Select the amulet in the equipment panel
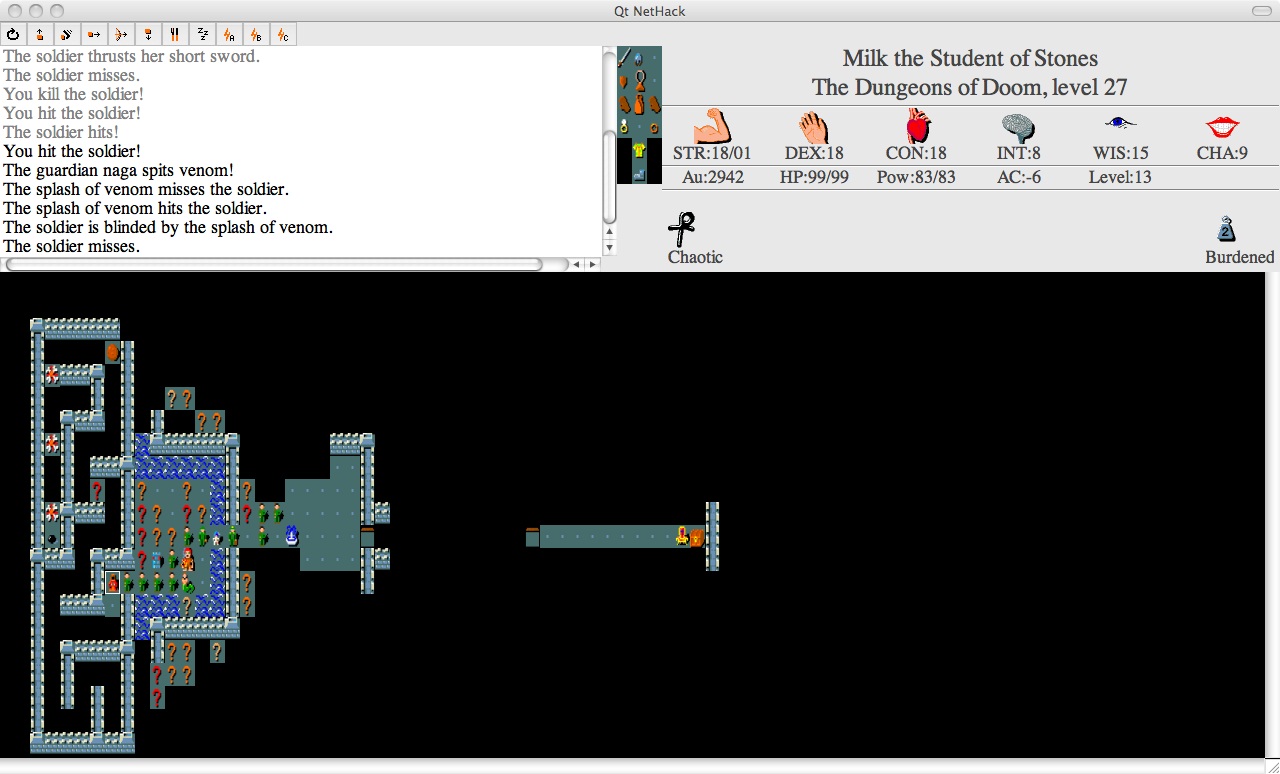 (x=639, y=79)
